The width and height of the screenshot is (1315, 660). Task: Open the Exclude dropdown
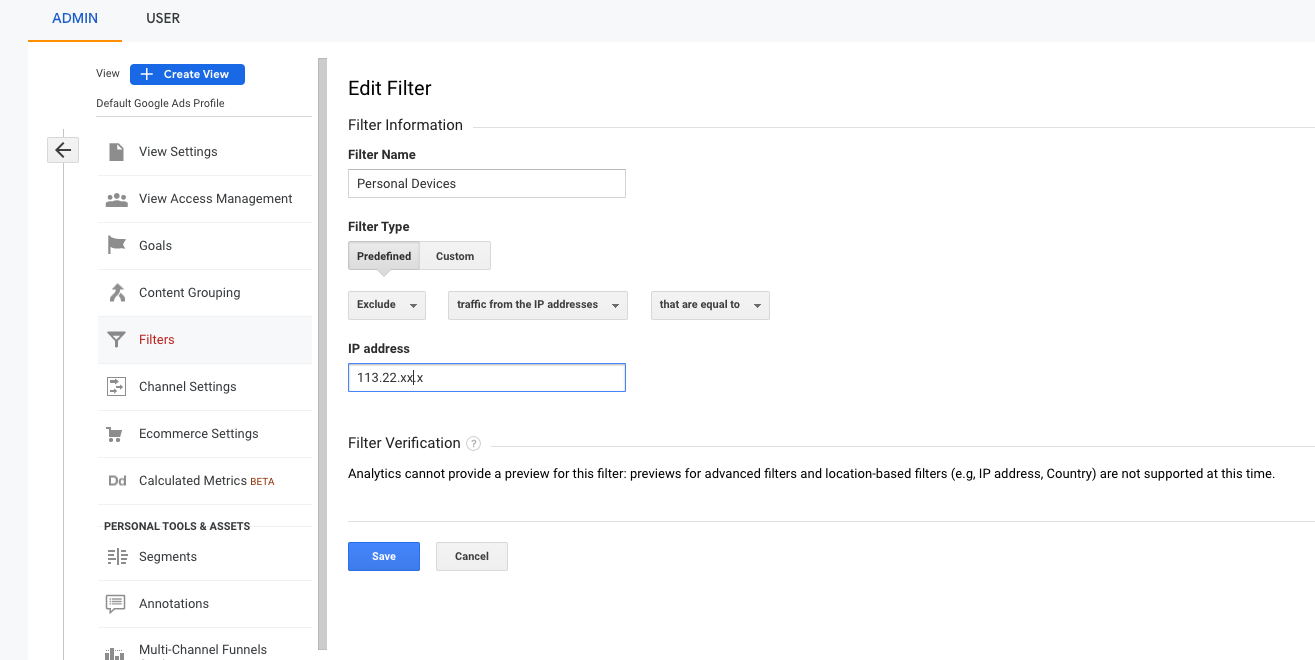pos(387,305)
